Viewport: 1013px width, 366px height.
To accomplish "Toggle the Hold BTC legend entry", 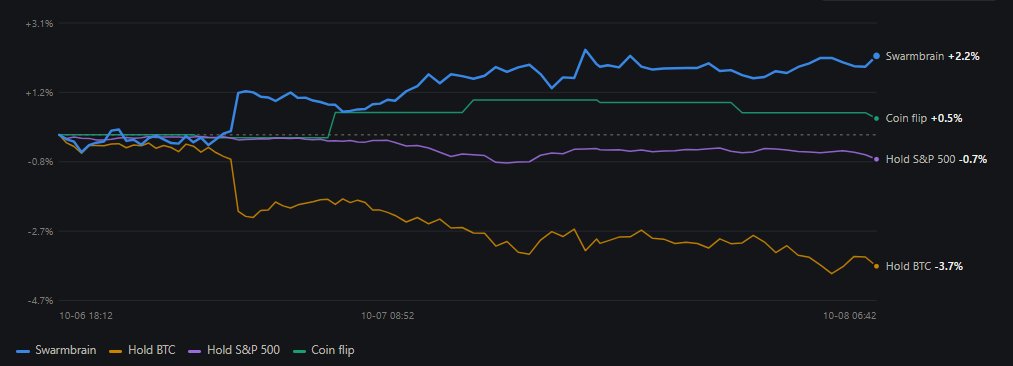I will click(142, 351).
